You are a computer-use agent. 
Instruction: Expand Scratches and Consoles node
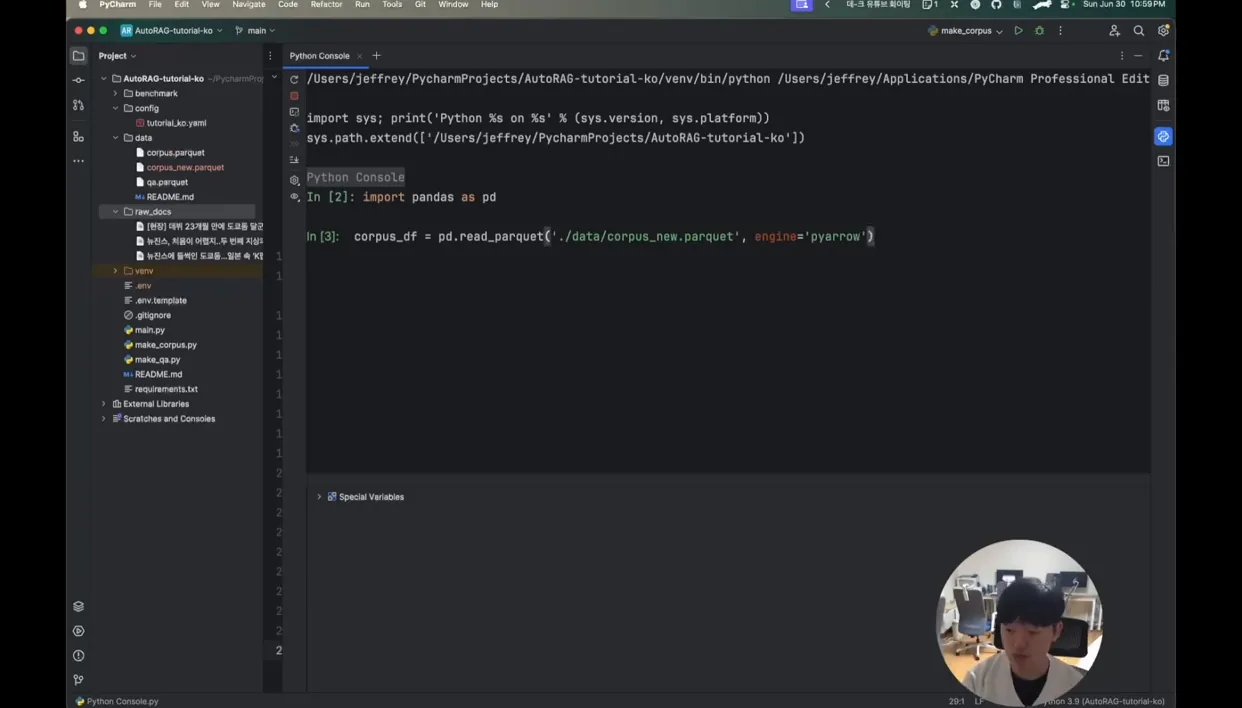[x=104, y=419]
